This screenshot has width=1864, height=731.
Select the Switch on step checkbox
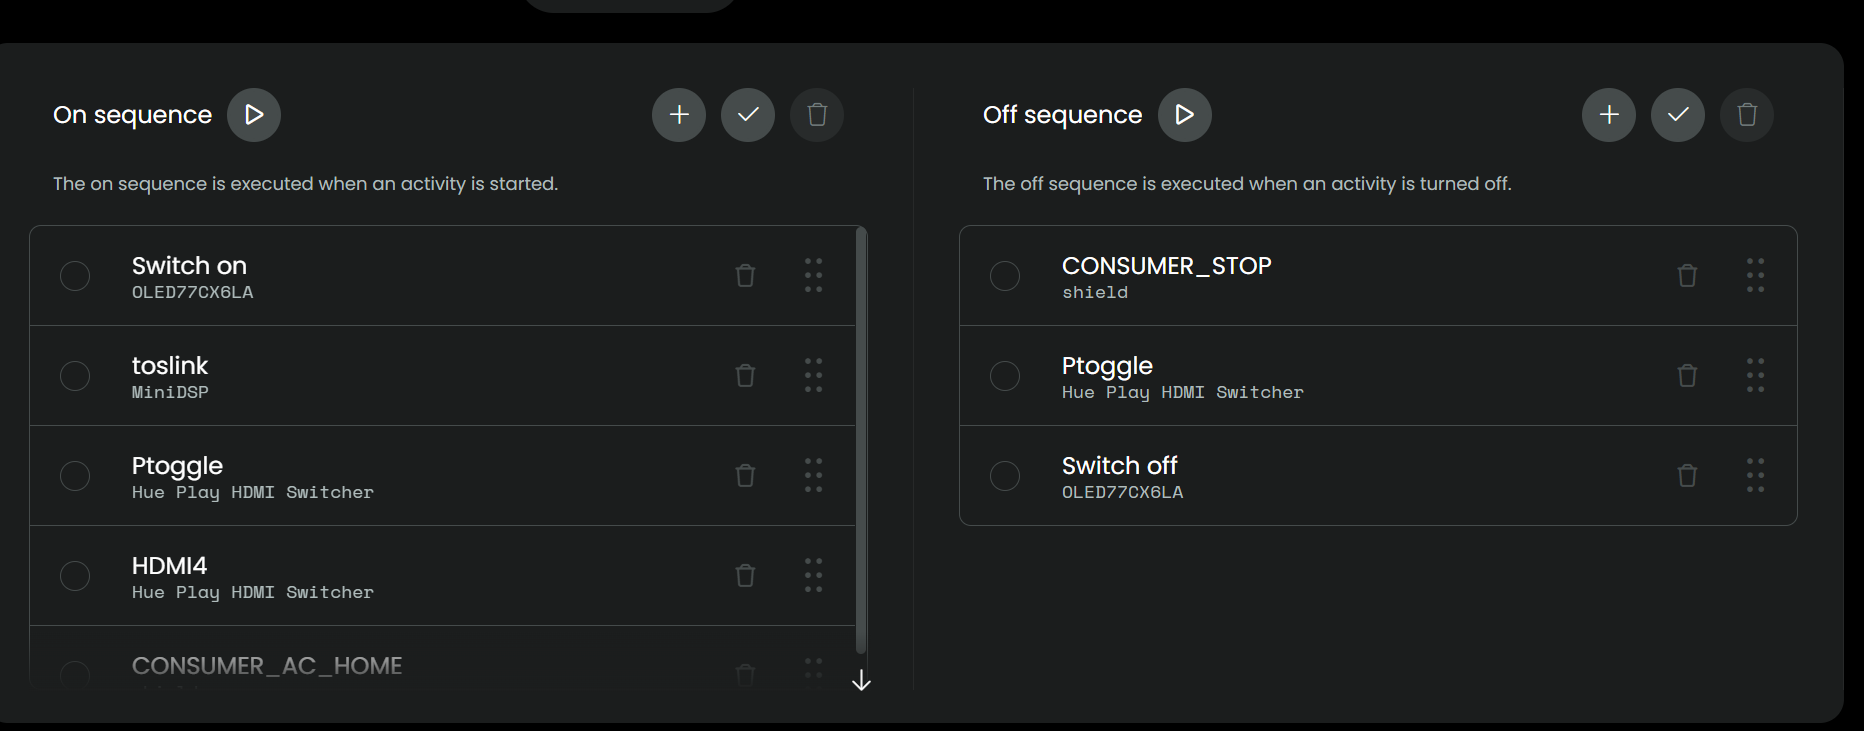(x=75, y=276)
